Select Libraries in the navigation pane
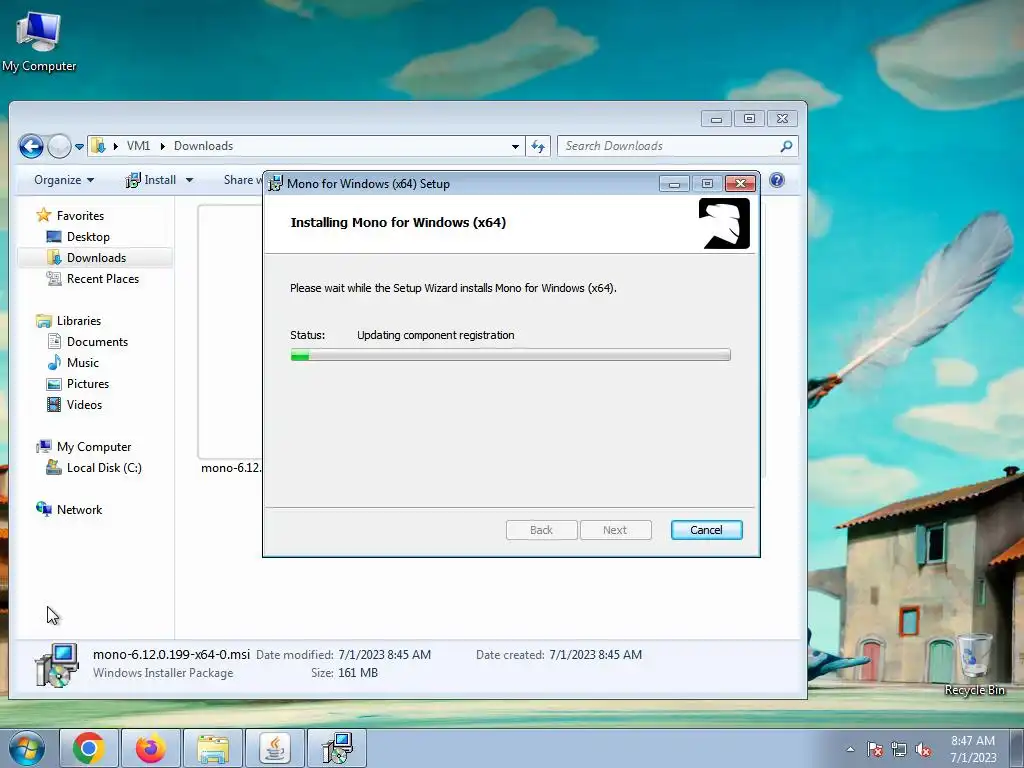The height and width of the screenshot is (768, 1024). (x=69, y=321)
